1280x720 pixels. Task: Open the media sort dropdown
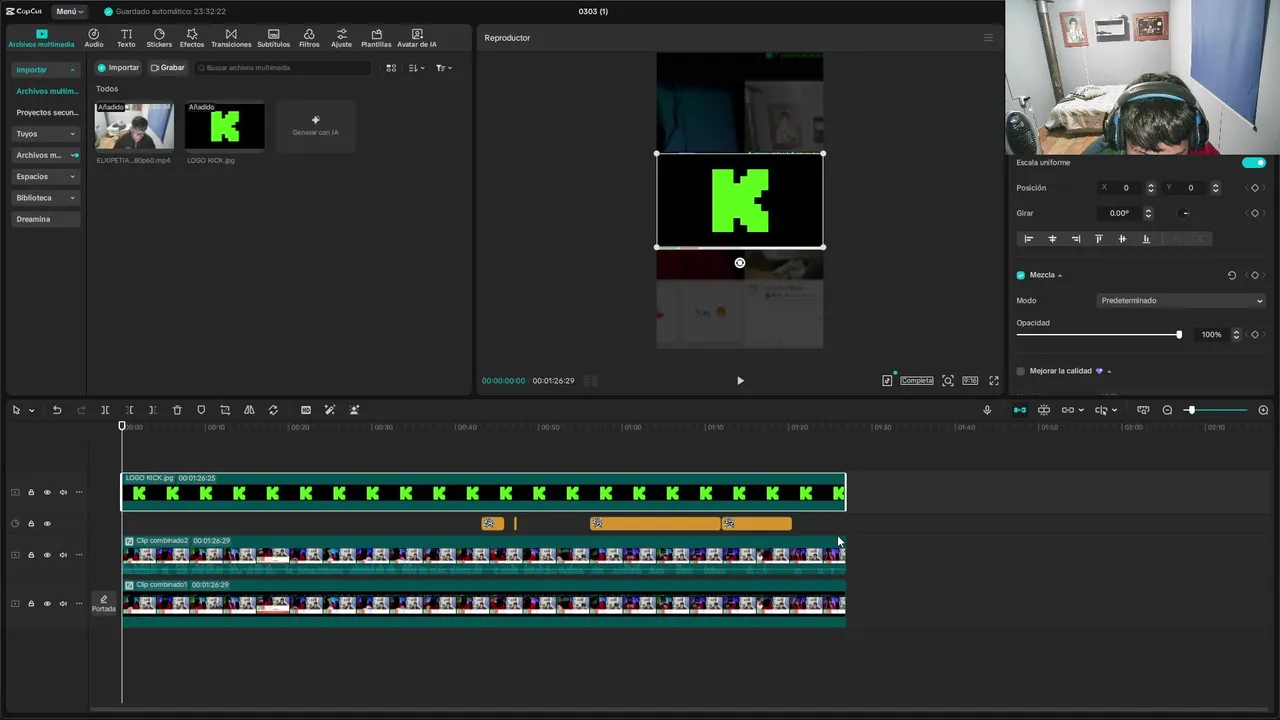(x=417, y=68)
